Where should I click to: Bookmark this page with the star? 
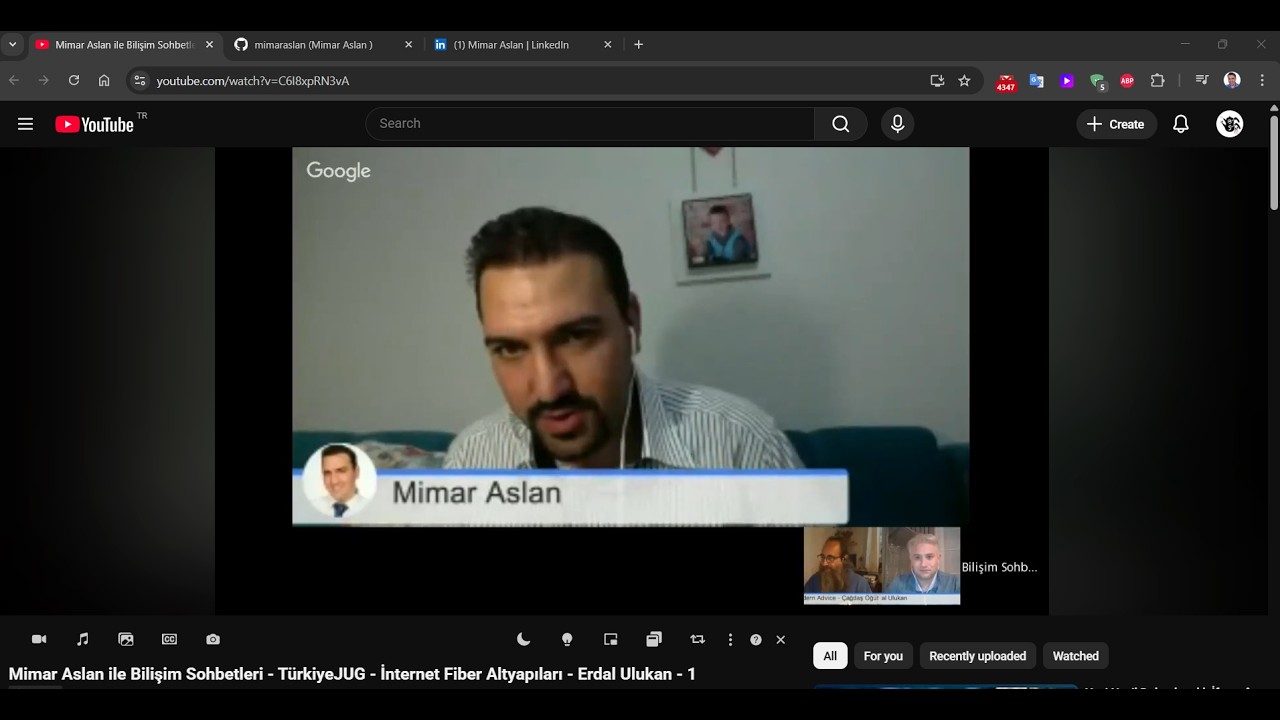click(x=964, y=81)
